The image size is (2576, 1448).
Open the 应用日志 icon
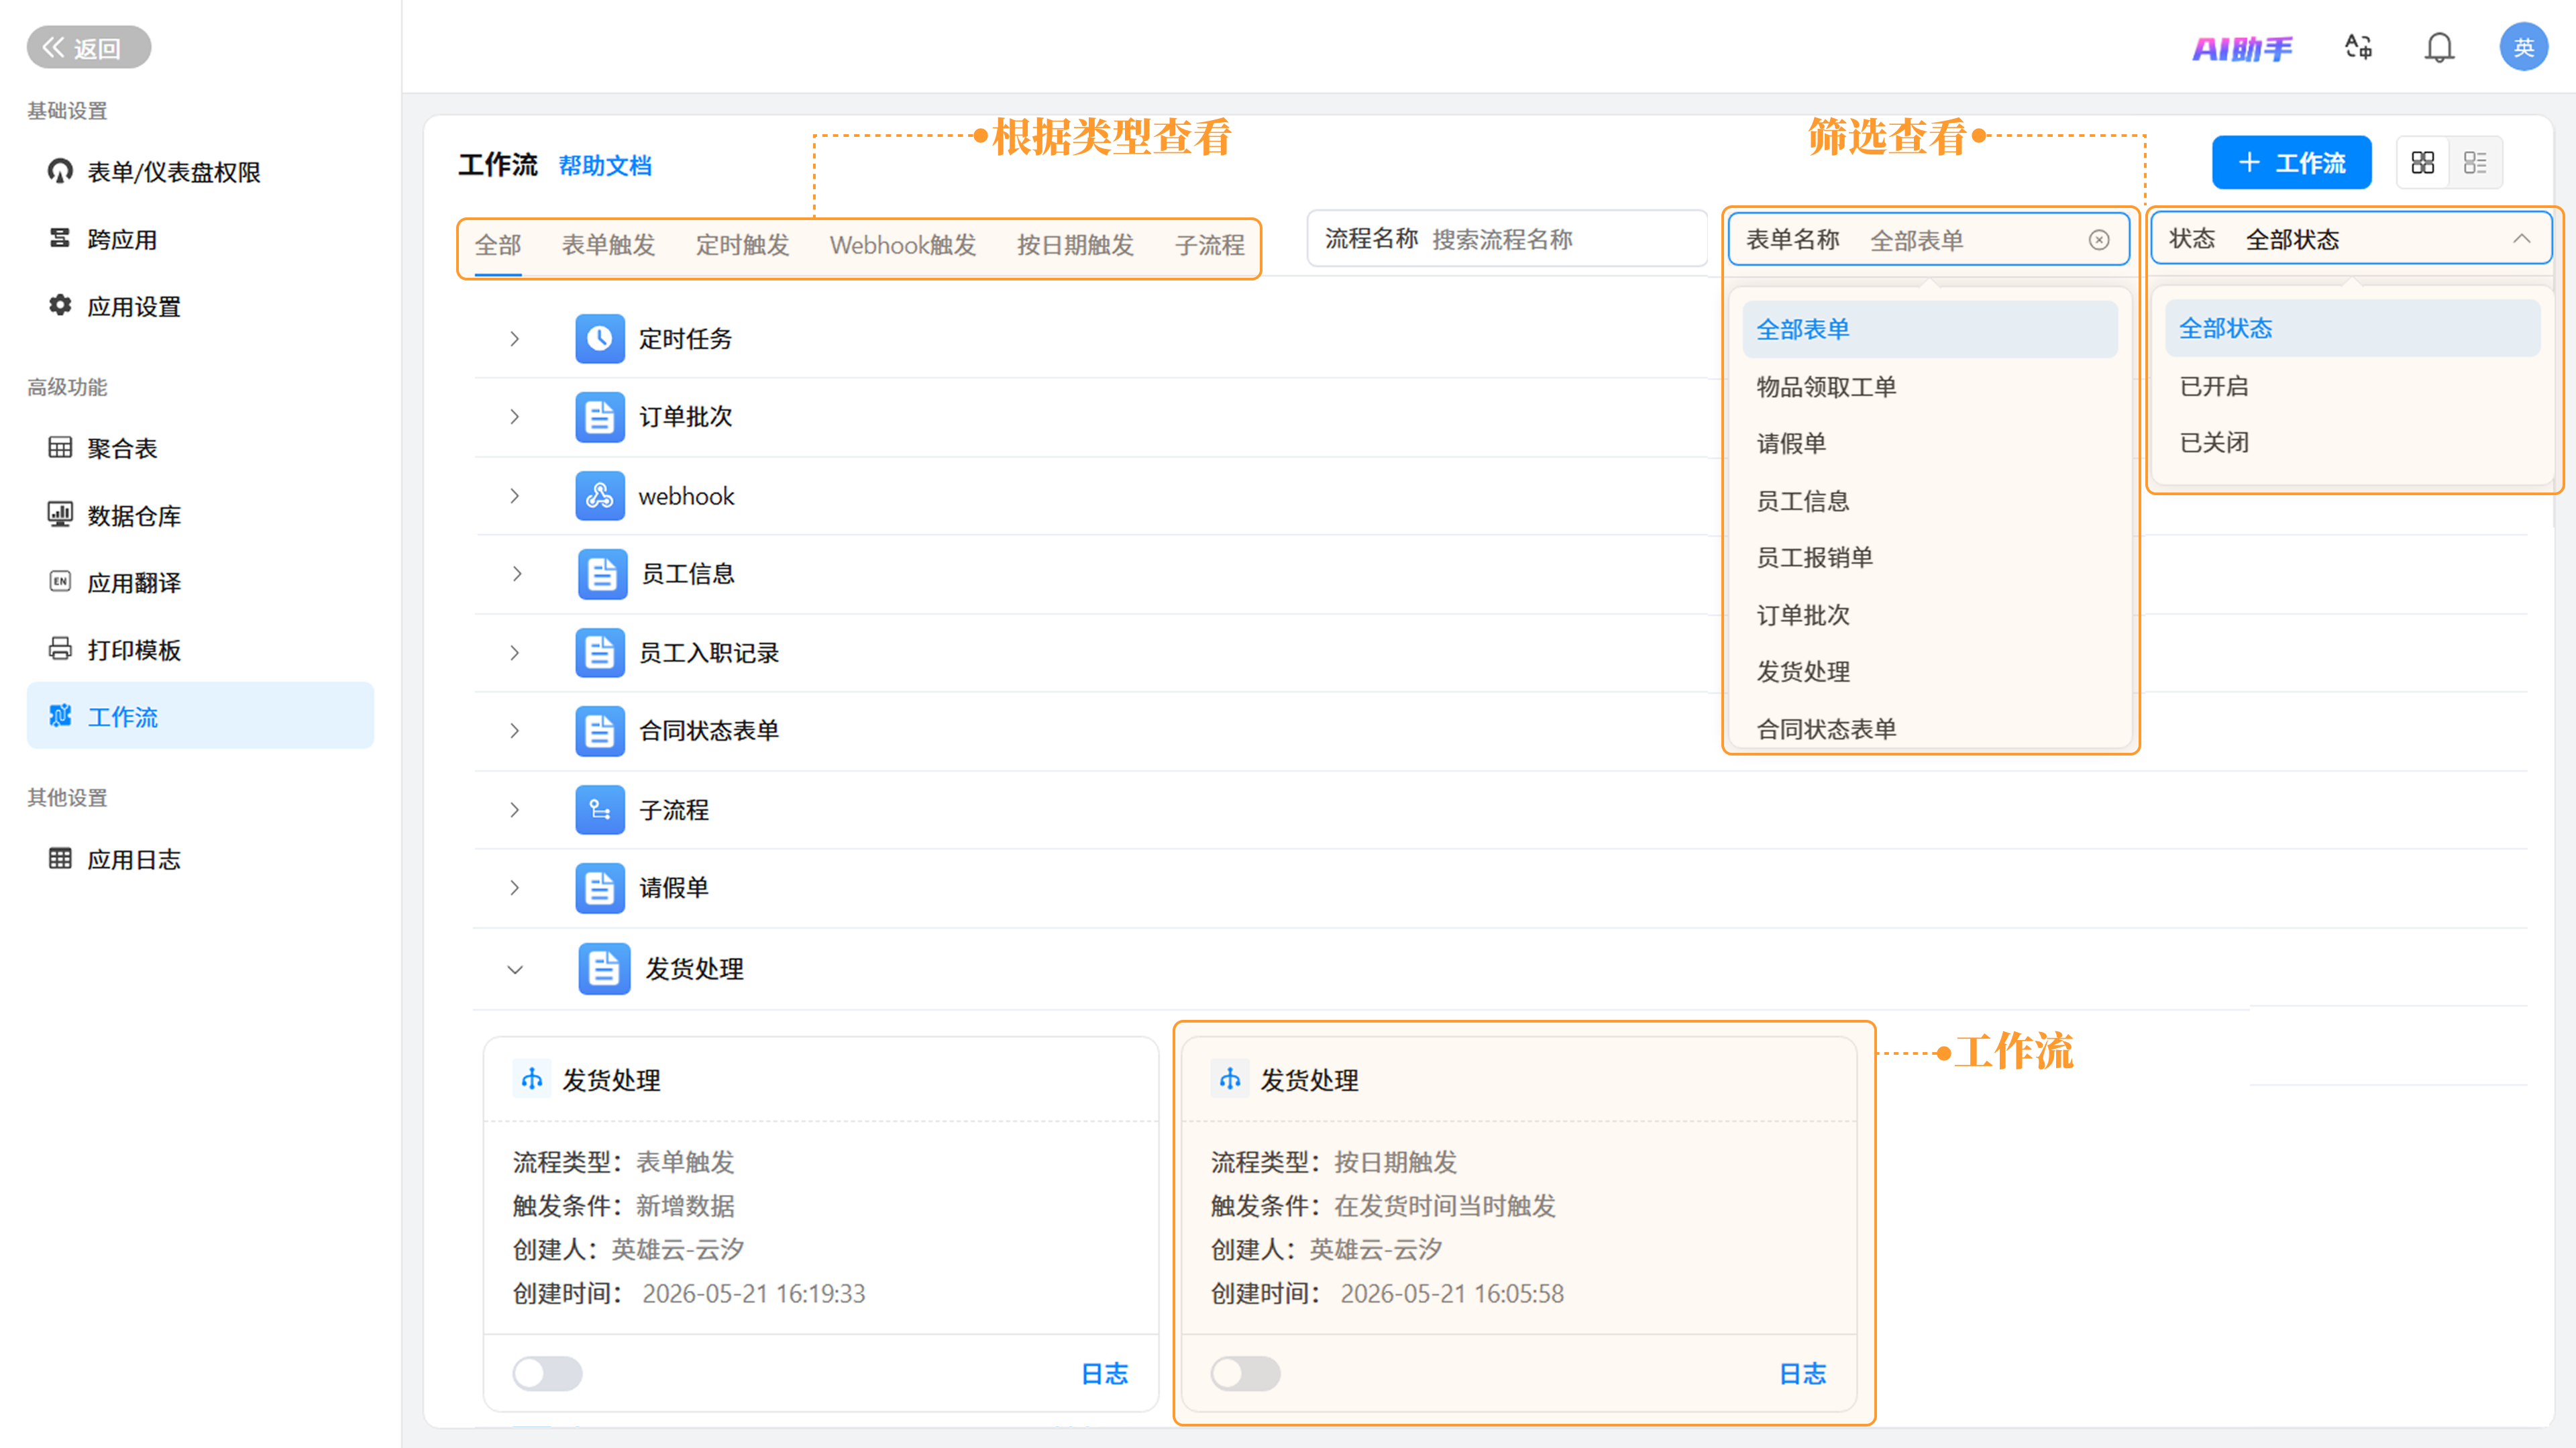click(x=60, y=858)
